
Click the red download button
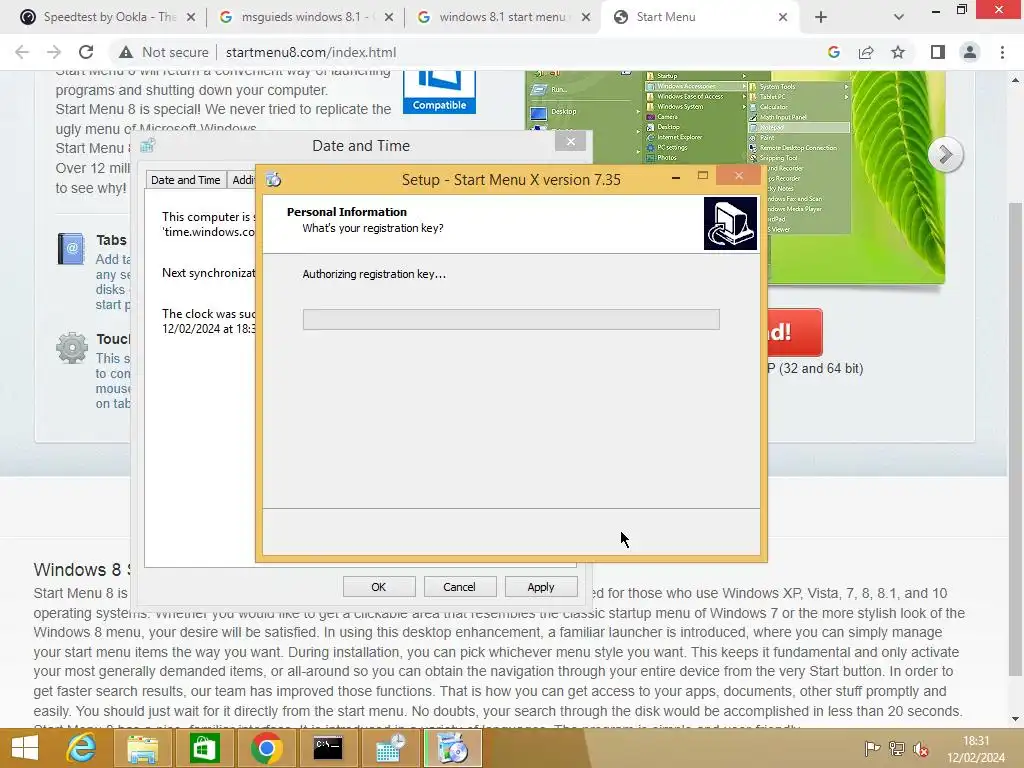pyautogui.click(x=795, y=332)
